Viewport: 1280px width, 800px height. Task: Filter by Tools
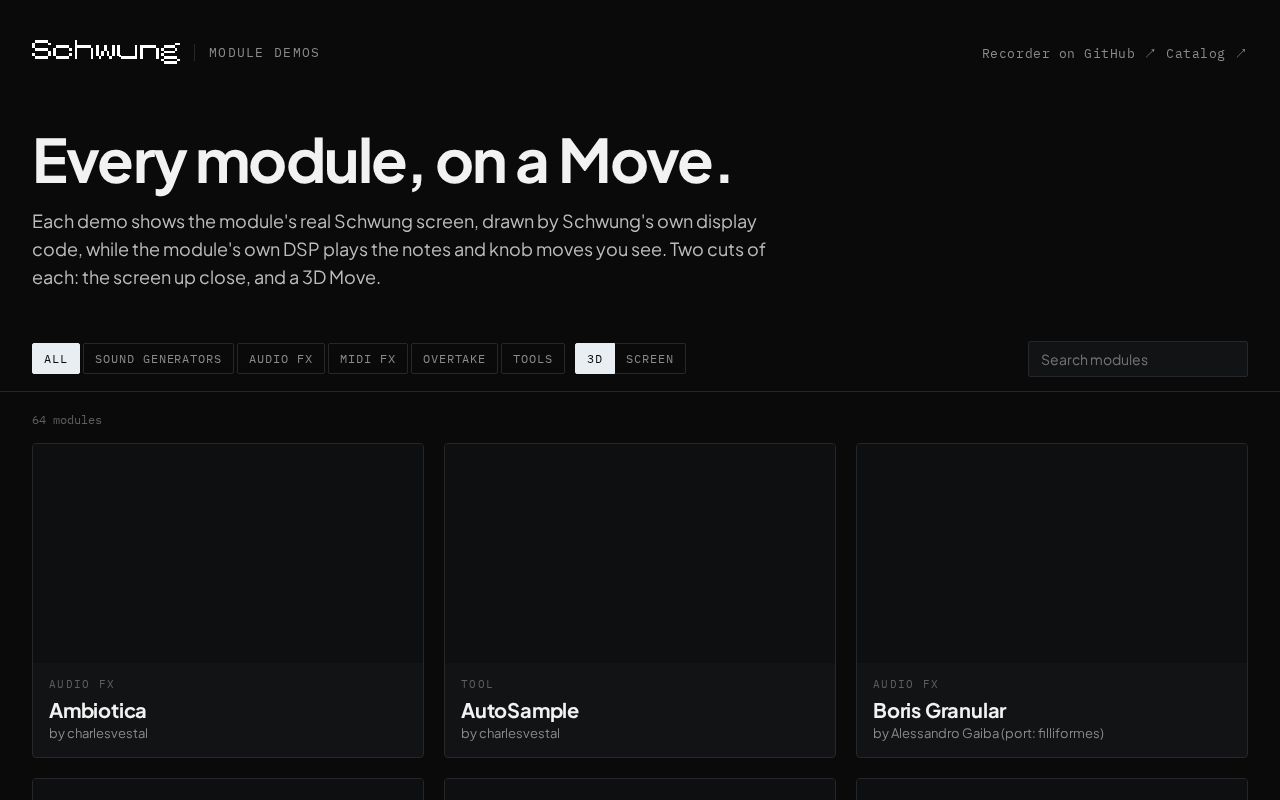[x=533, y=359]
